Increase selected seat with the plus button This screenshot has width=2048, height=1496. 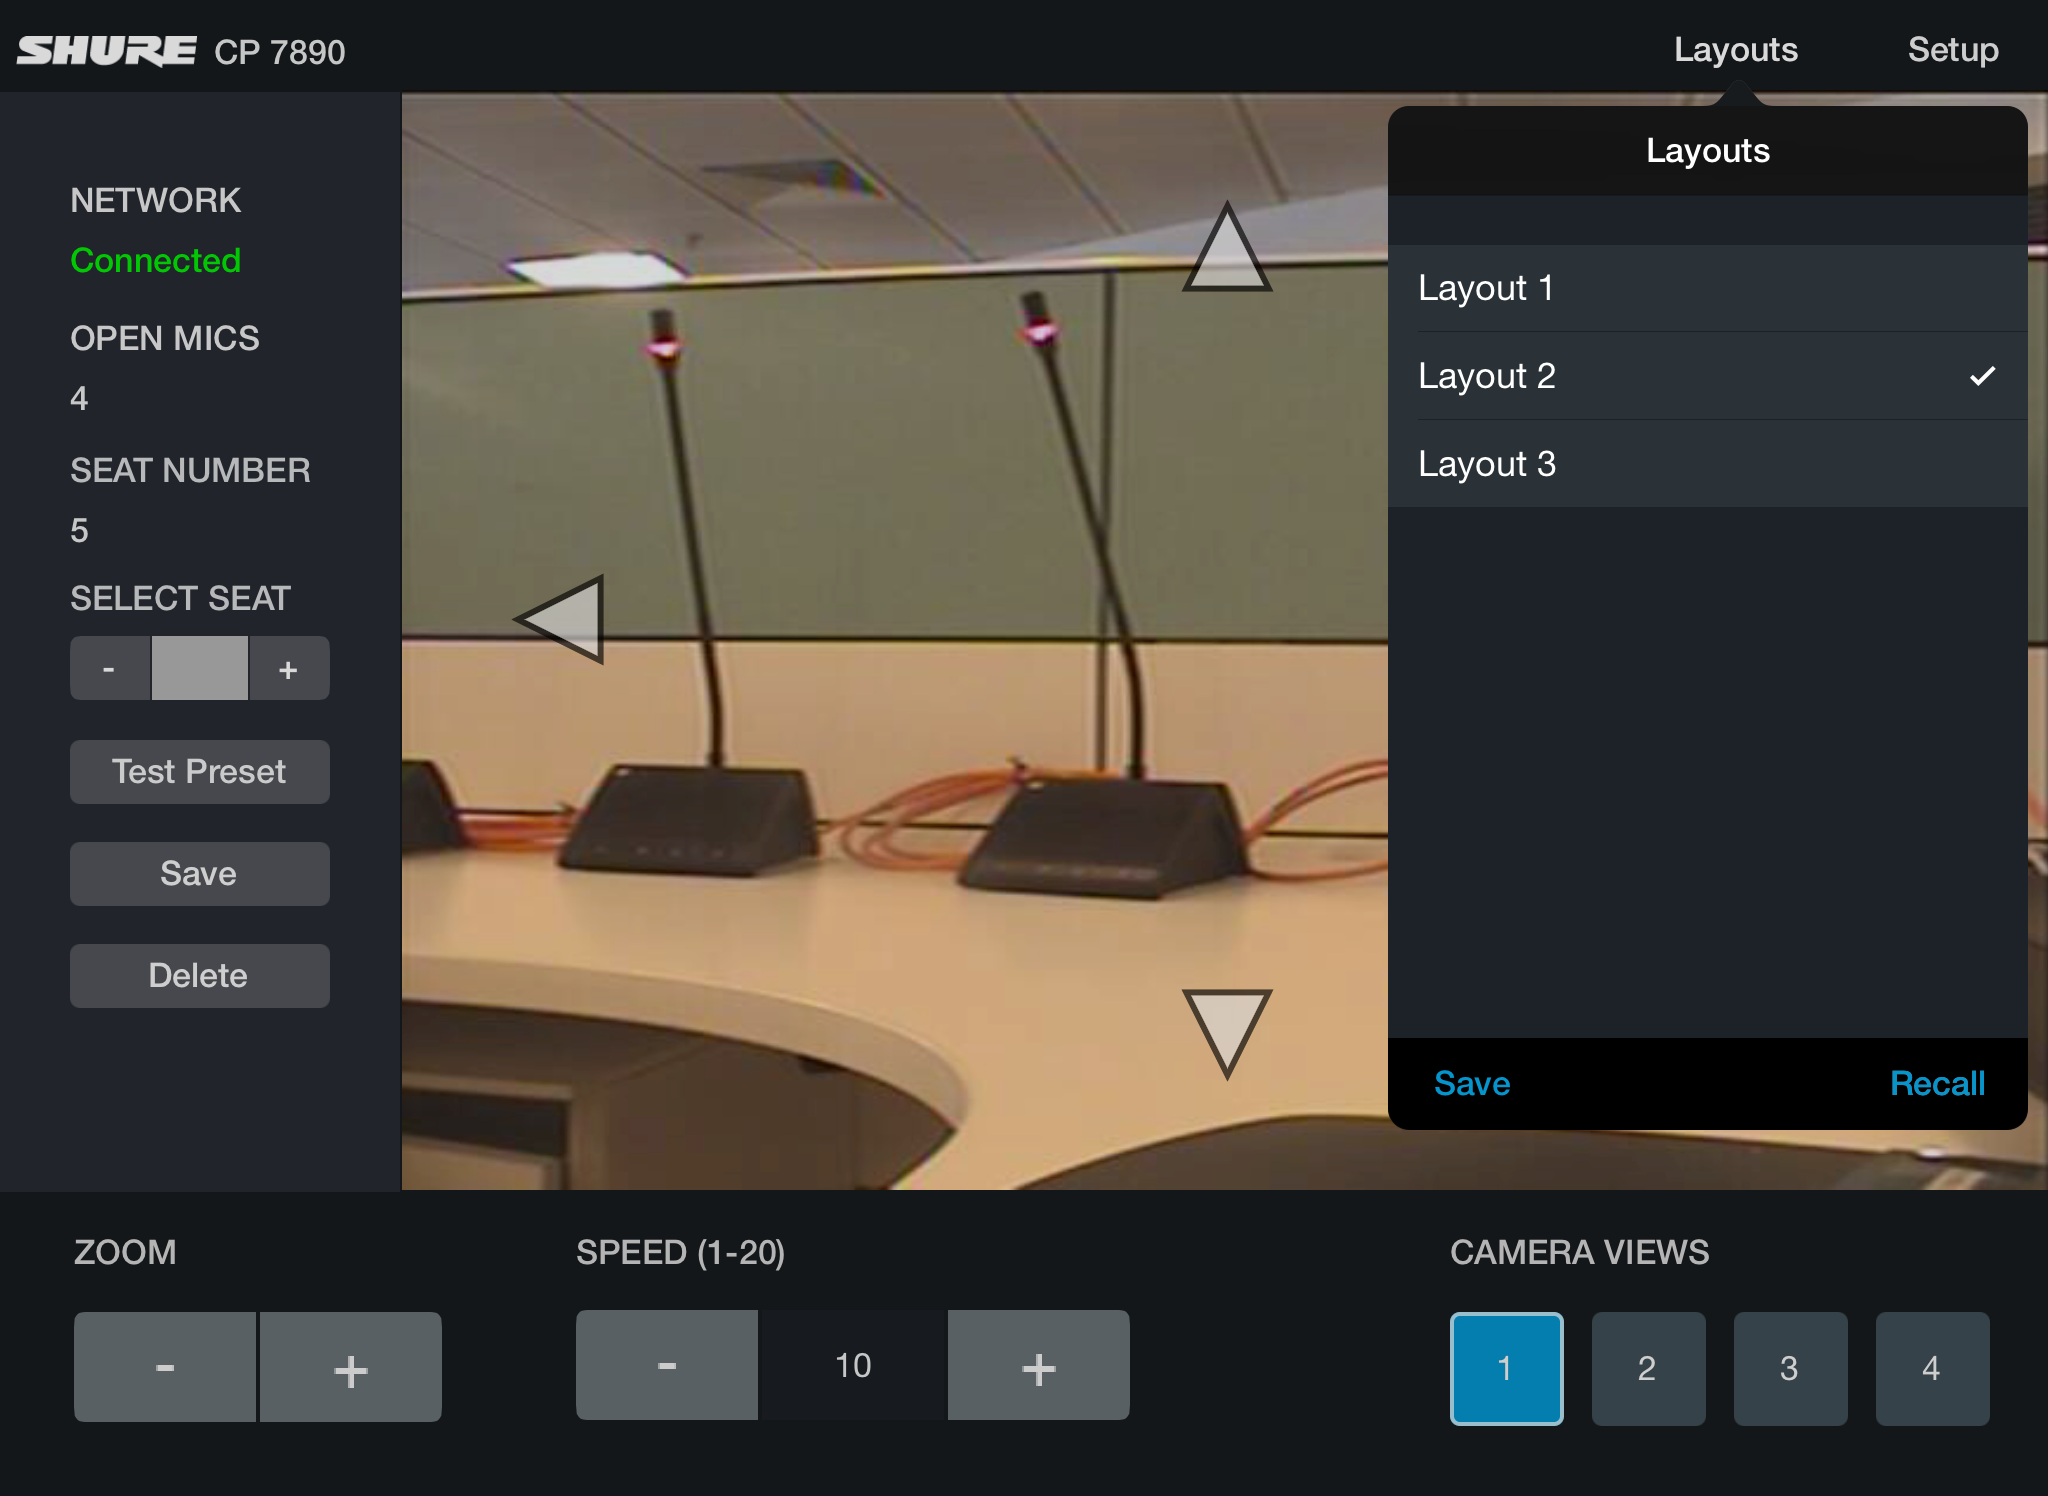[288, 668]
